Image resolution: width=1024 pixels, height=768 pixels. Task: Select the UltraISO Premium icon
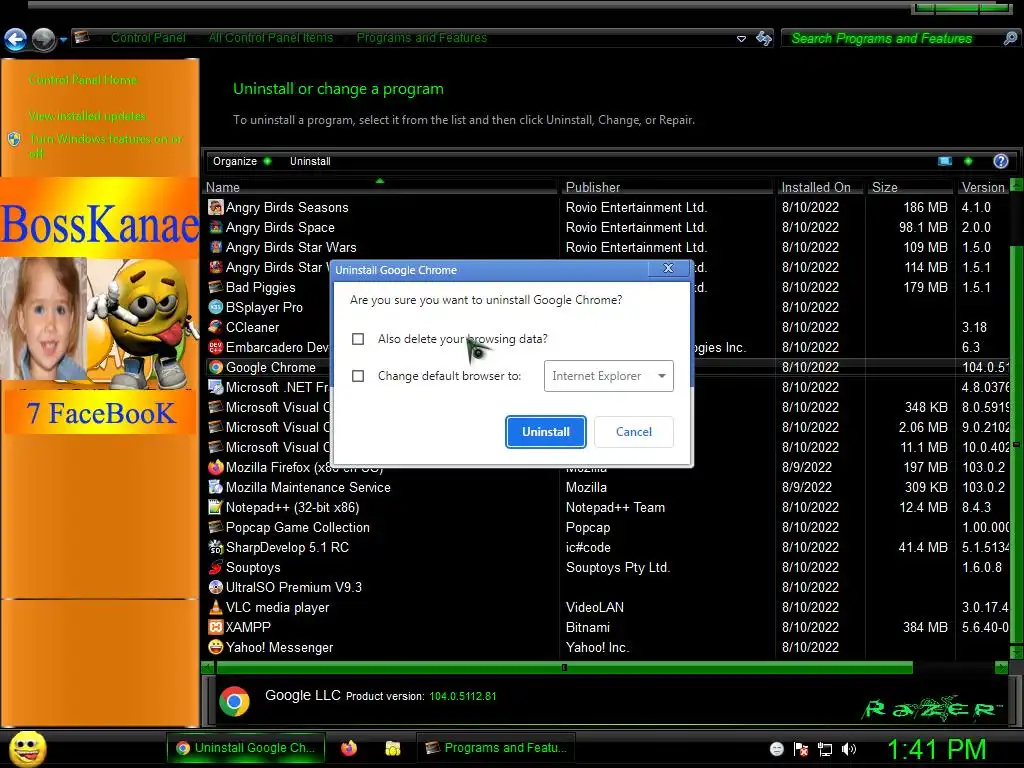click(x=216, y=587)
